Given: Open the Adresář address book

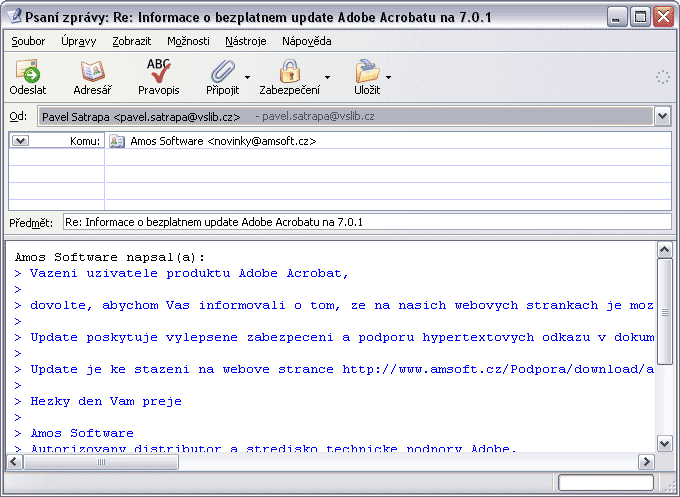Looking at the screenshot, I should point(92,77).
